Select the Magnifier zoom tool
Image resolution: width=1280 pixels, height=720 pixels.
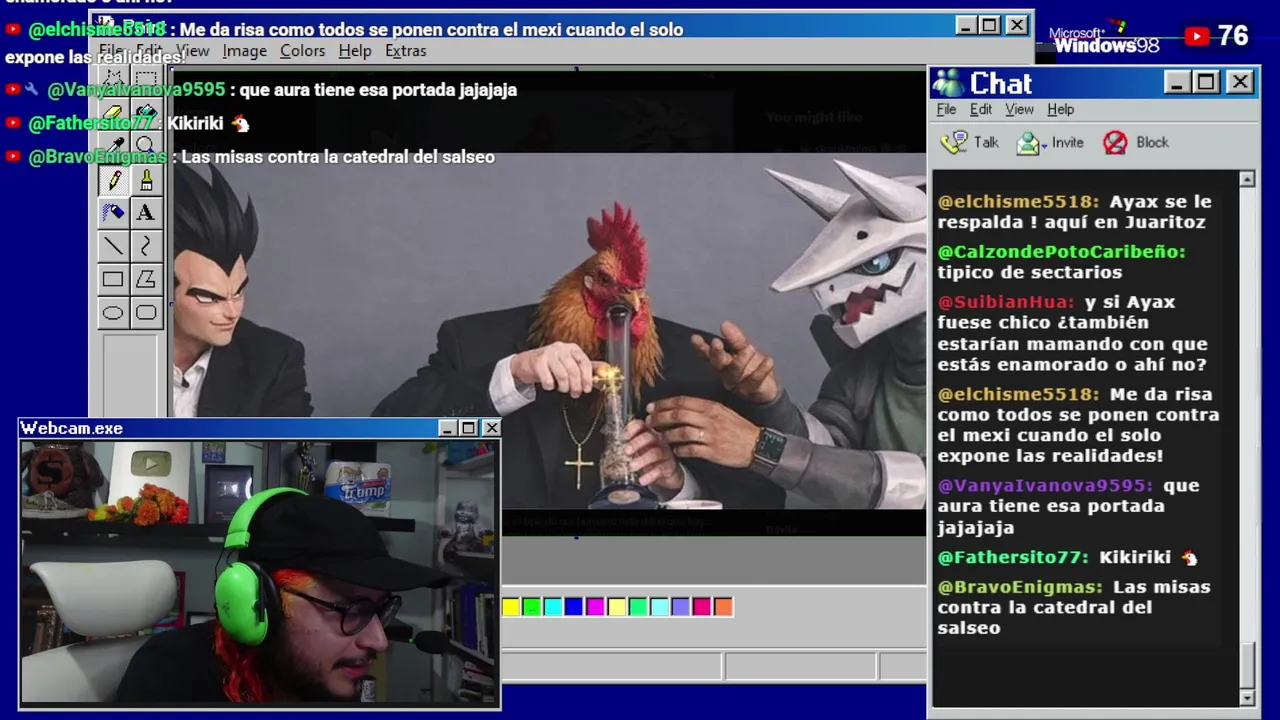click(x=146, y=146)
